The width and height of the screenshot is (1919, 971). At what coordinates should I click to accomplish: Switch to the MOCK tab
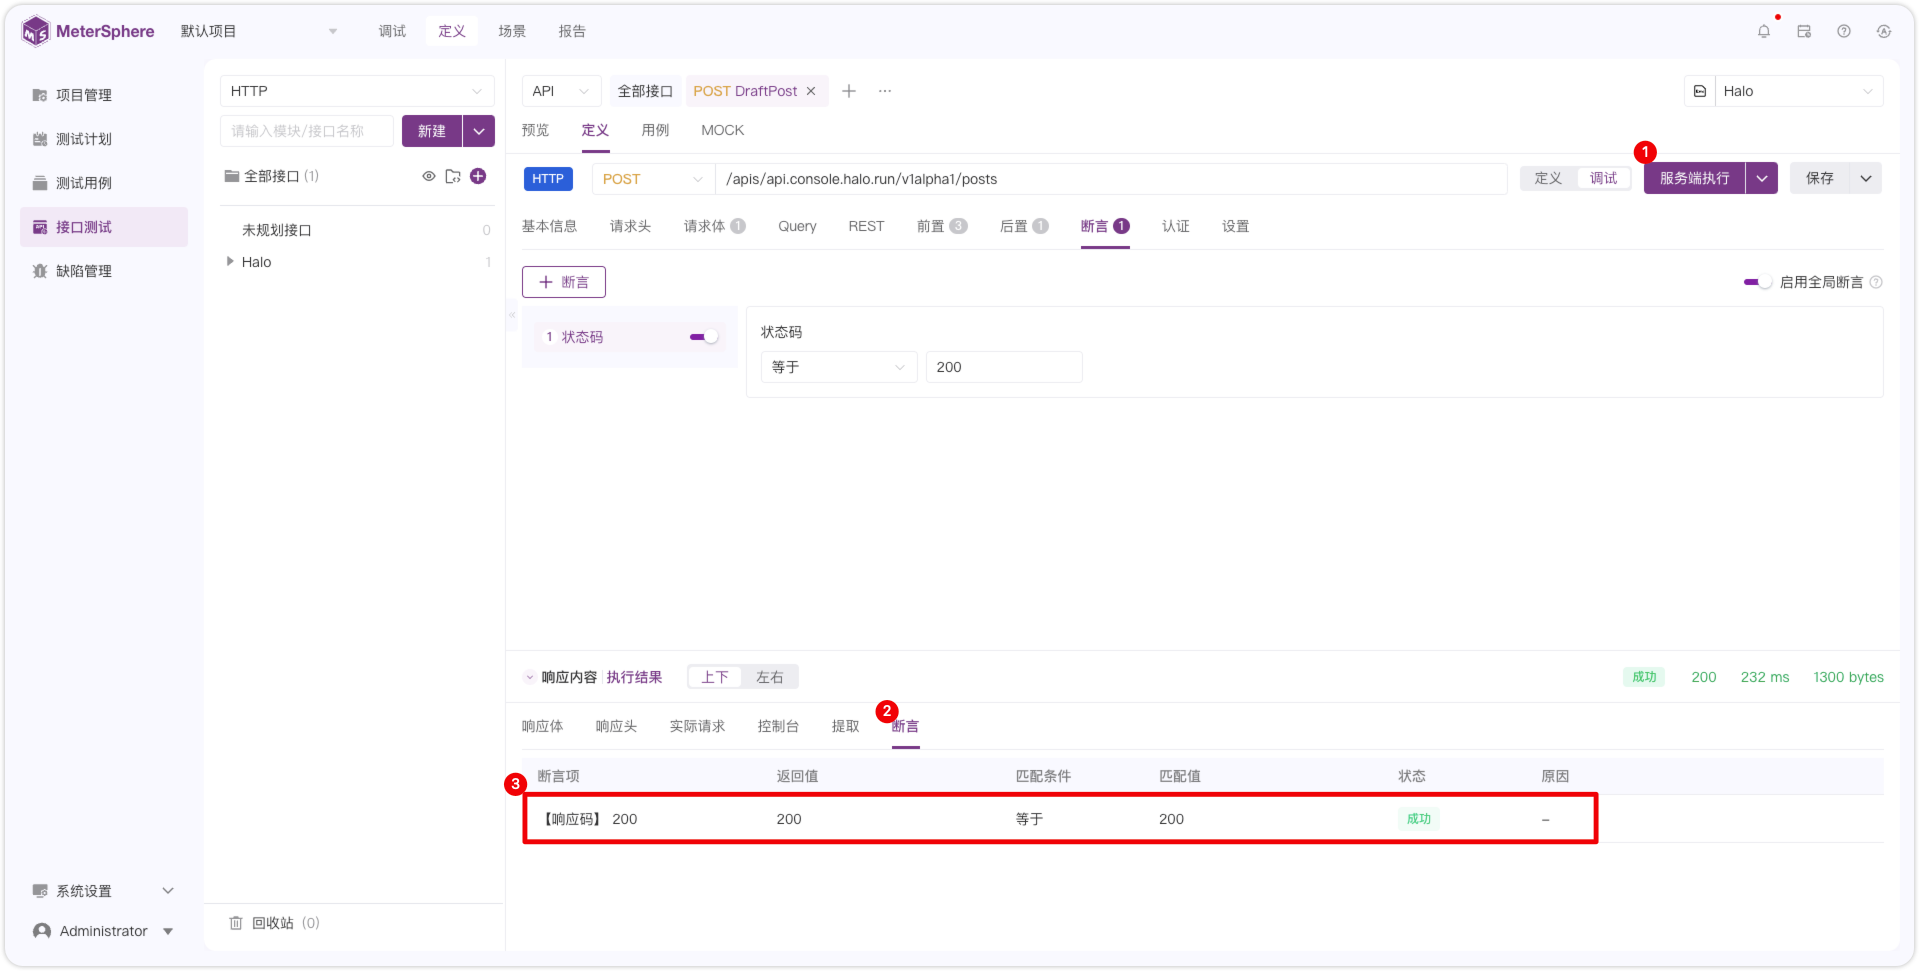[x=722, y=130]
